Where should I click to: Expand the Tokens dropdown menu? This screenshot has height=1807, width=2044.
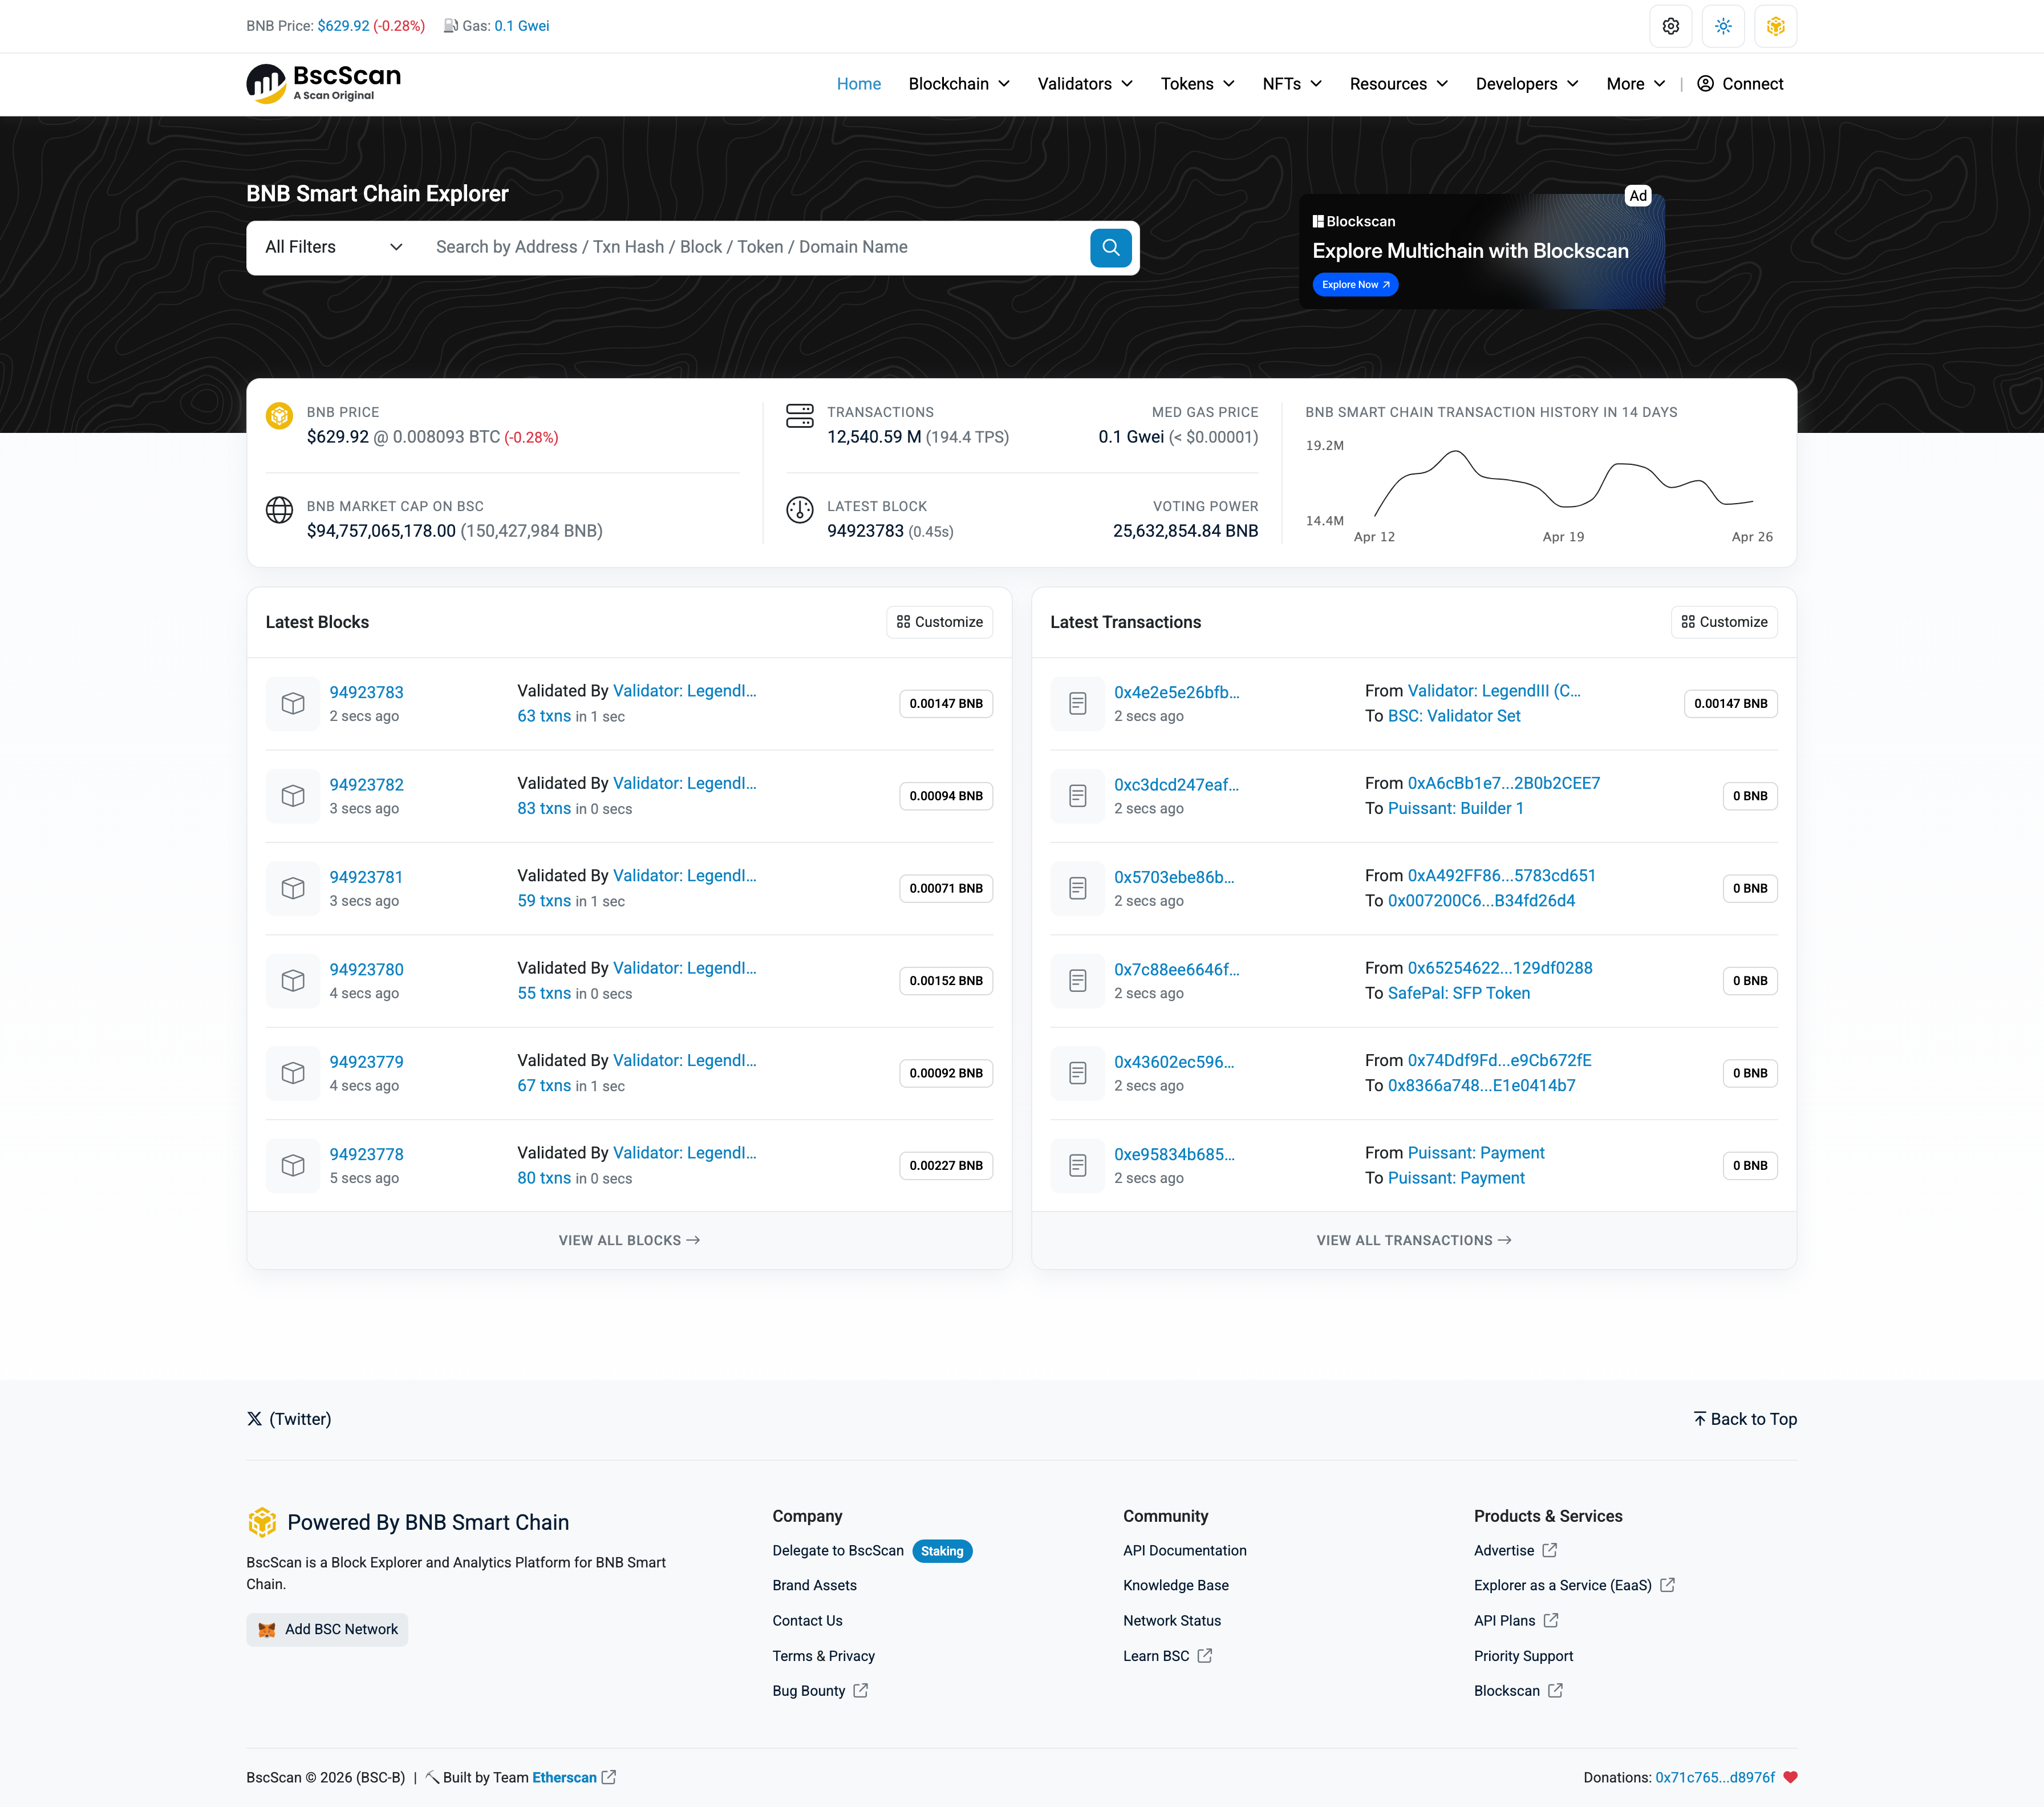(1197, 84)
